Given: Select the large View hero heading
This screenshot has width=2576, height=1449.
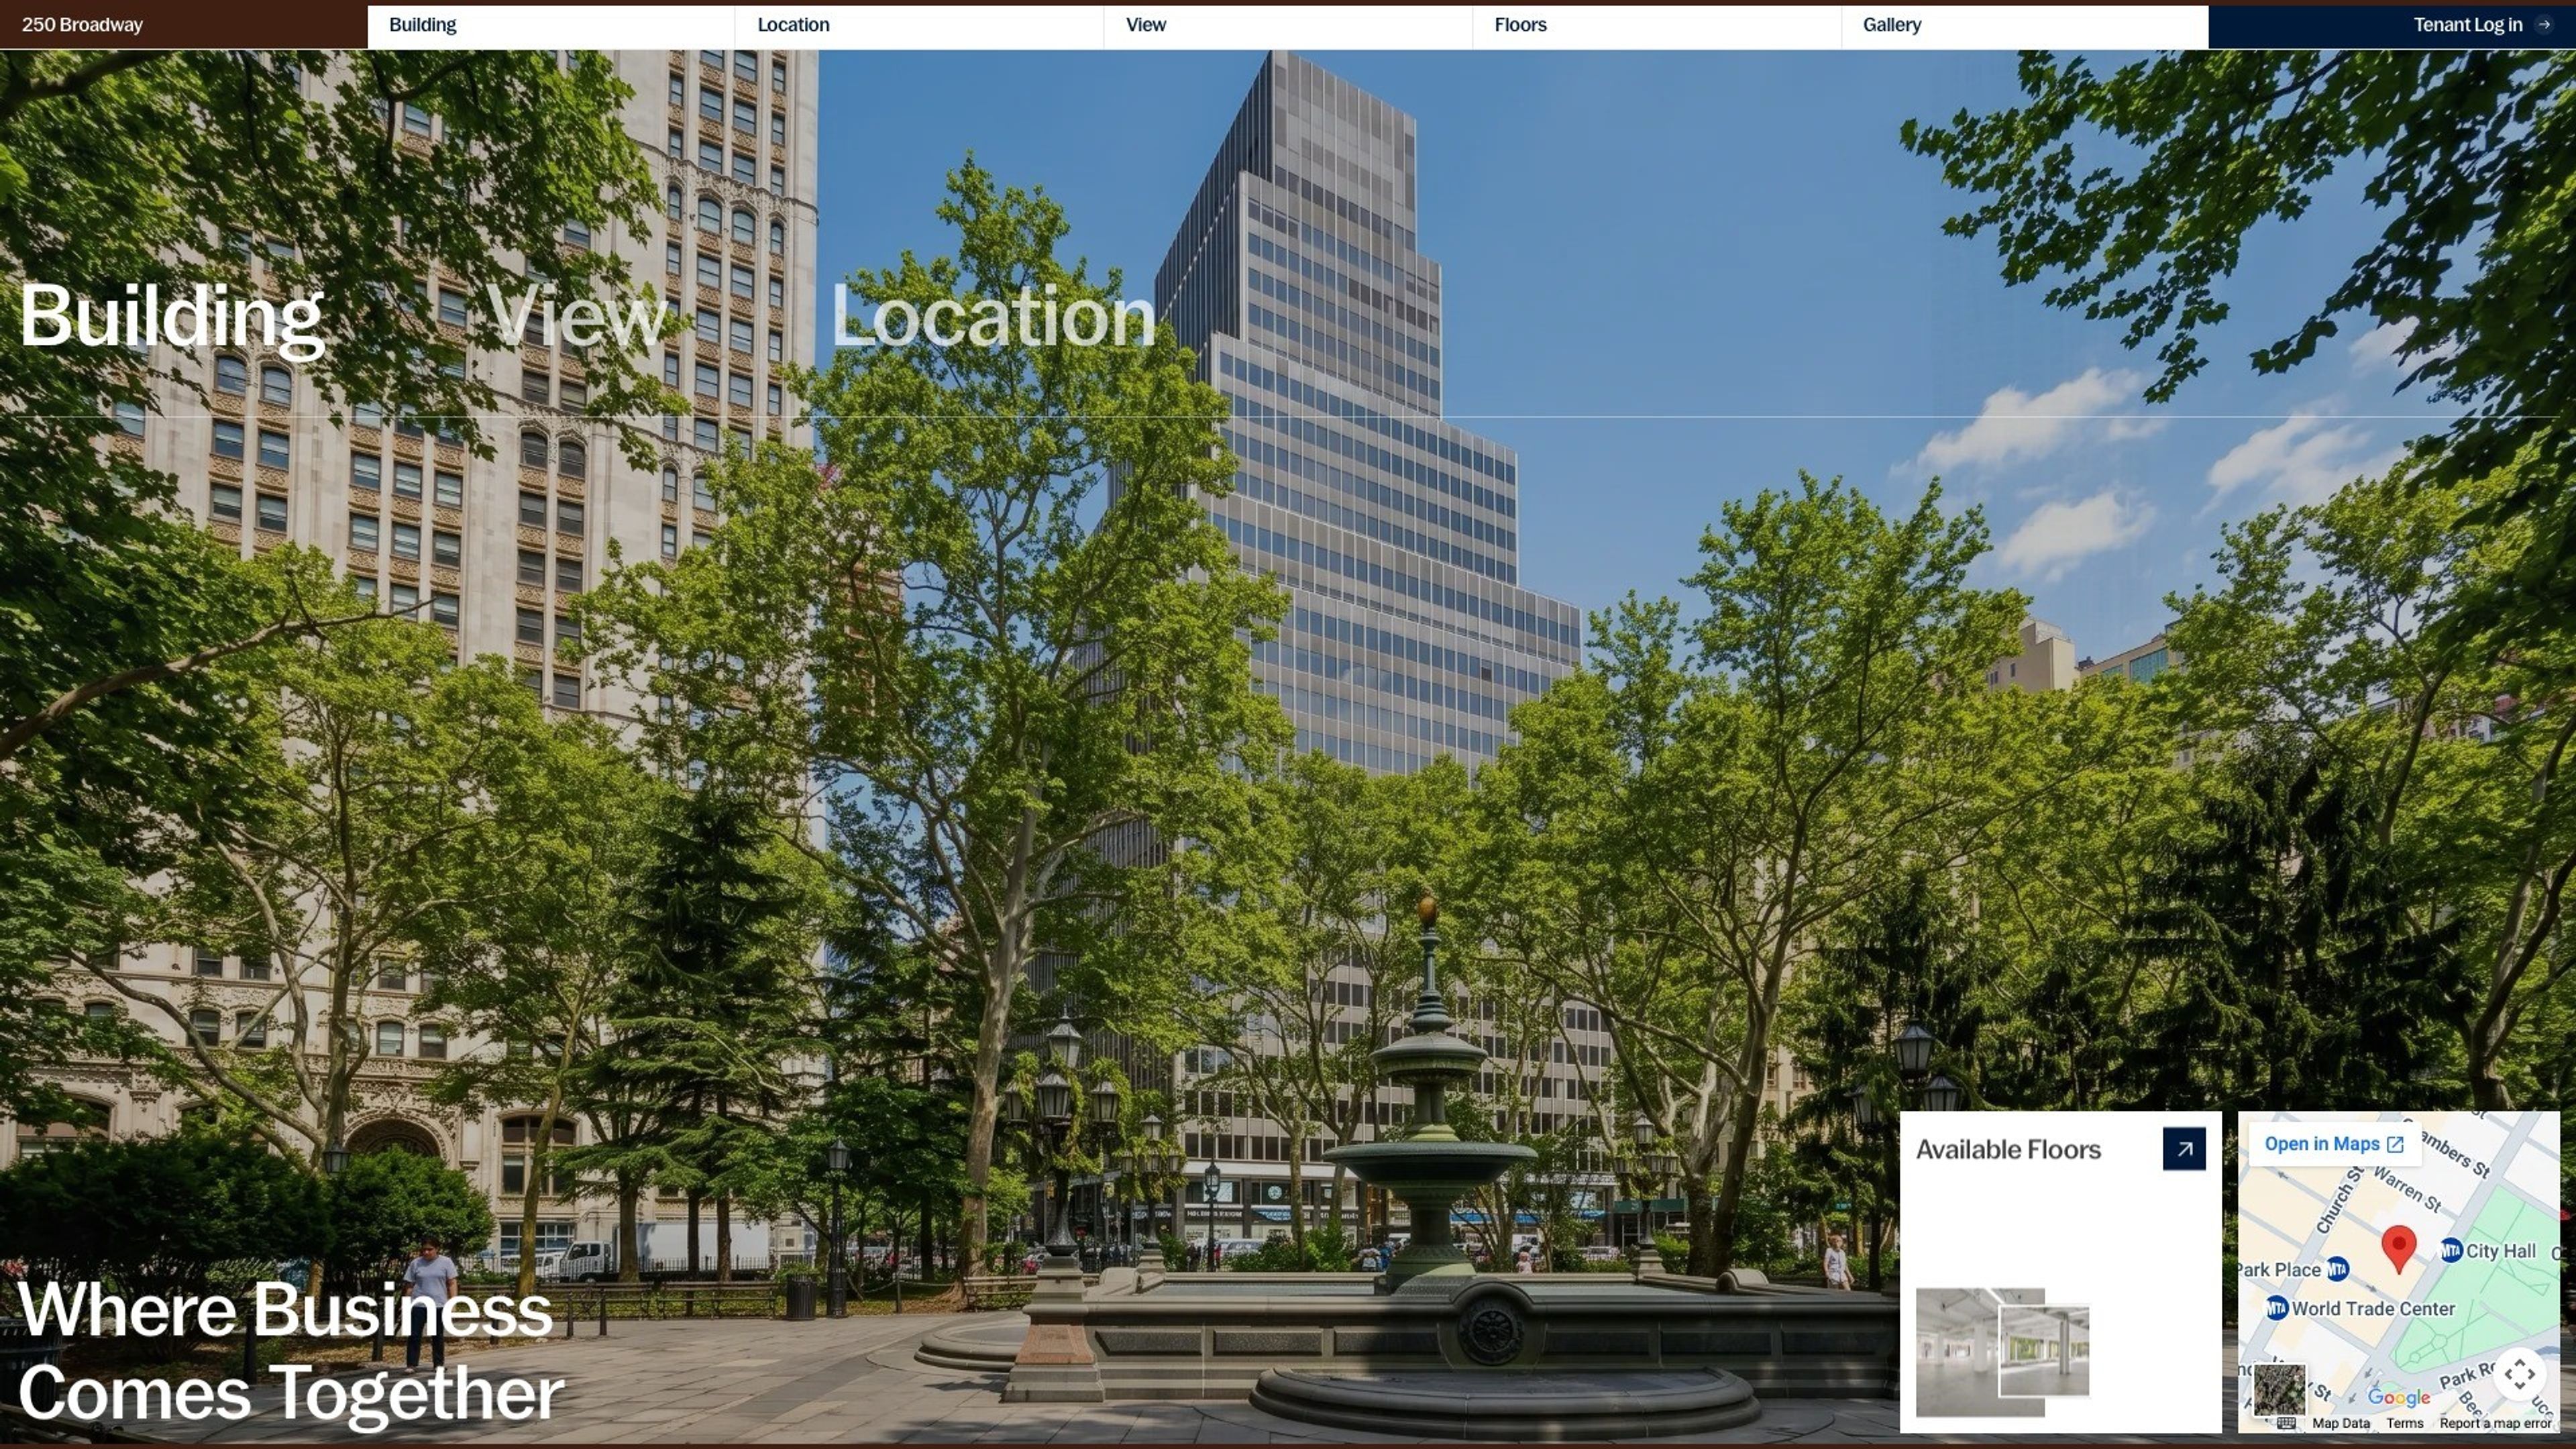Looking at the screenshot, I should [577, 316].
